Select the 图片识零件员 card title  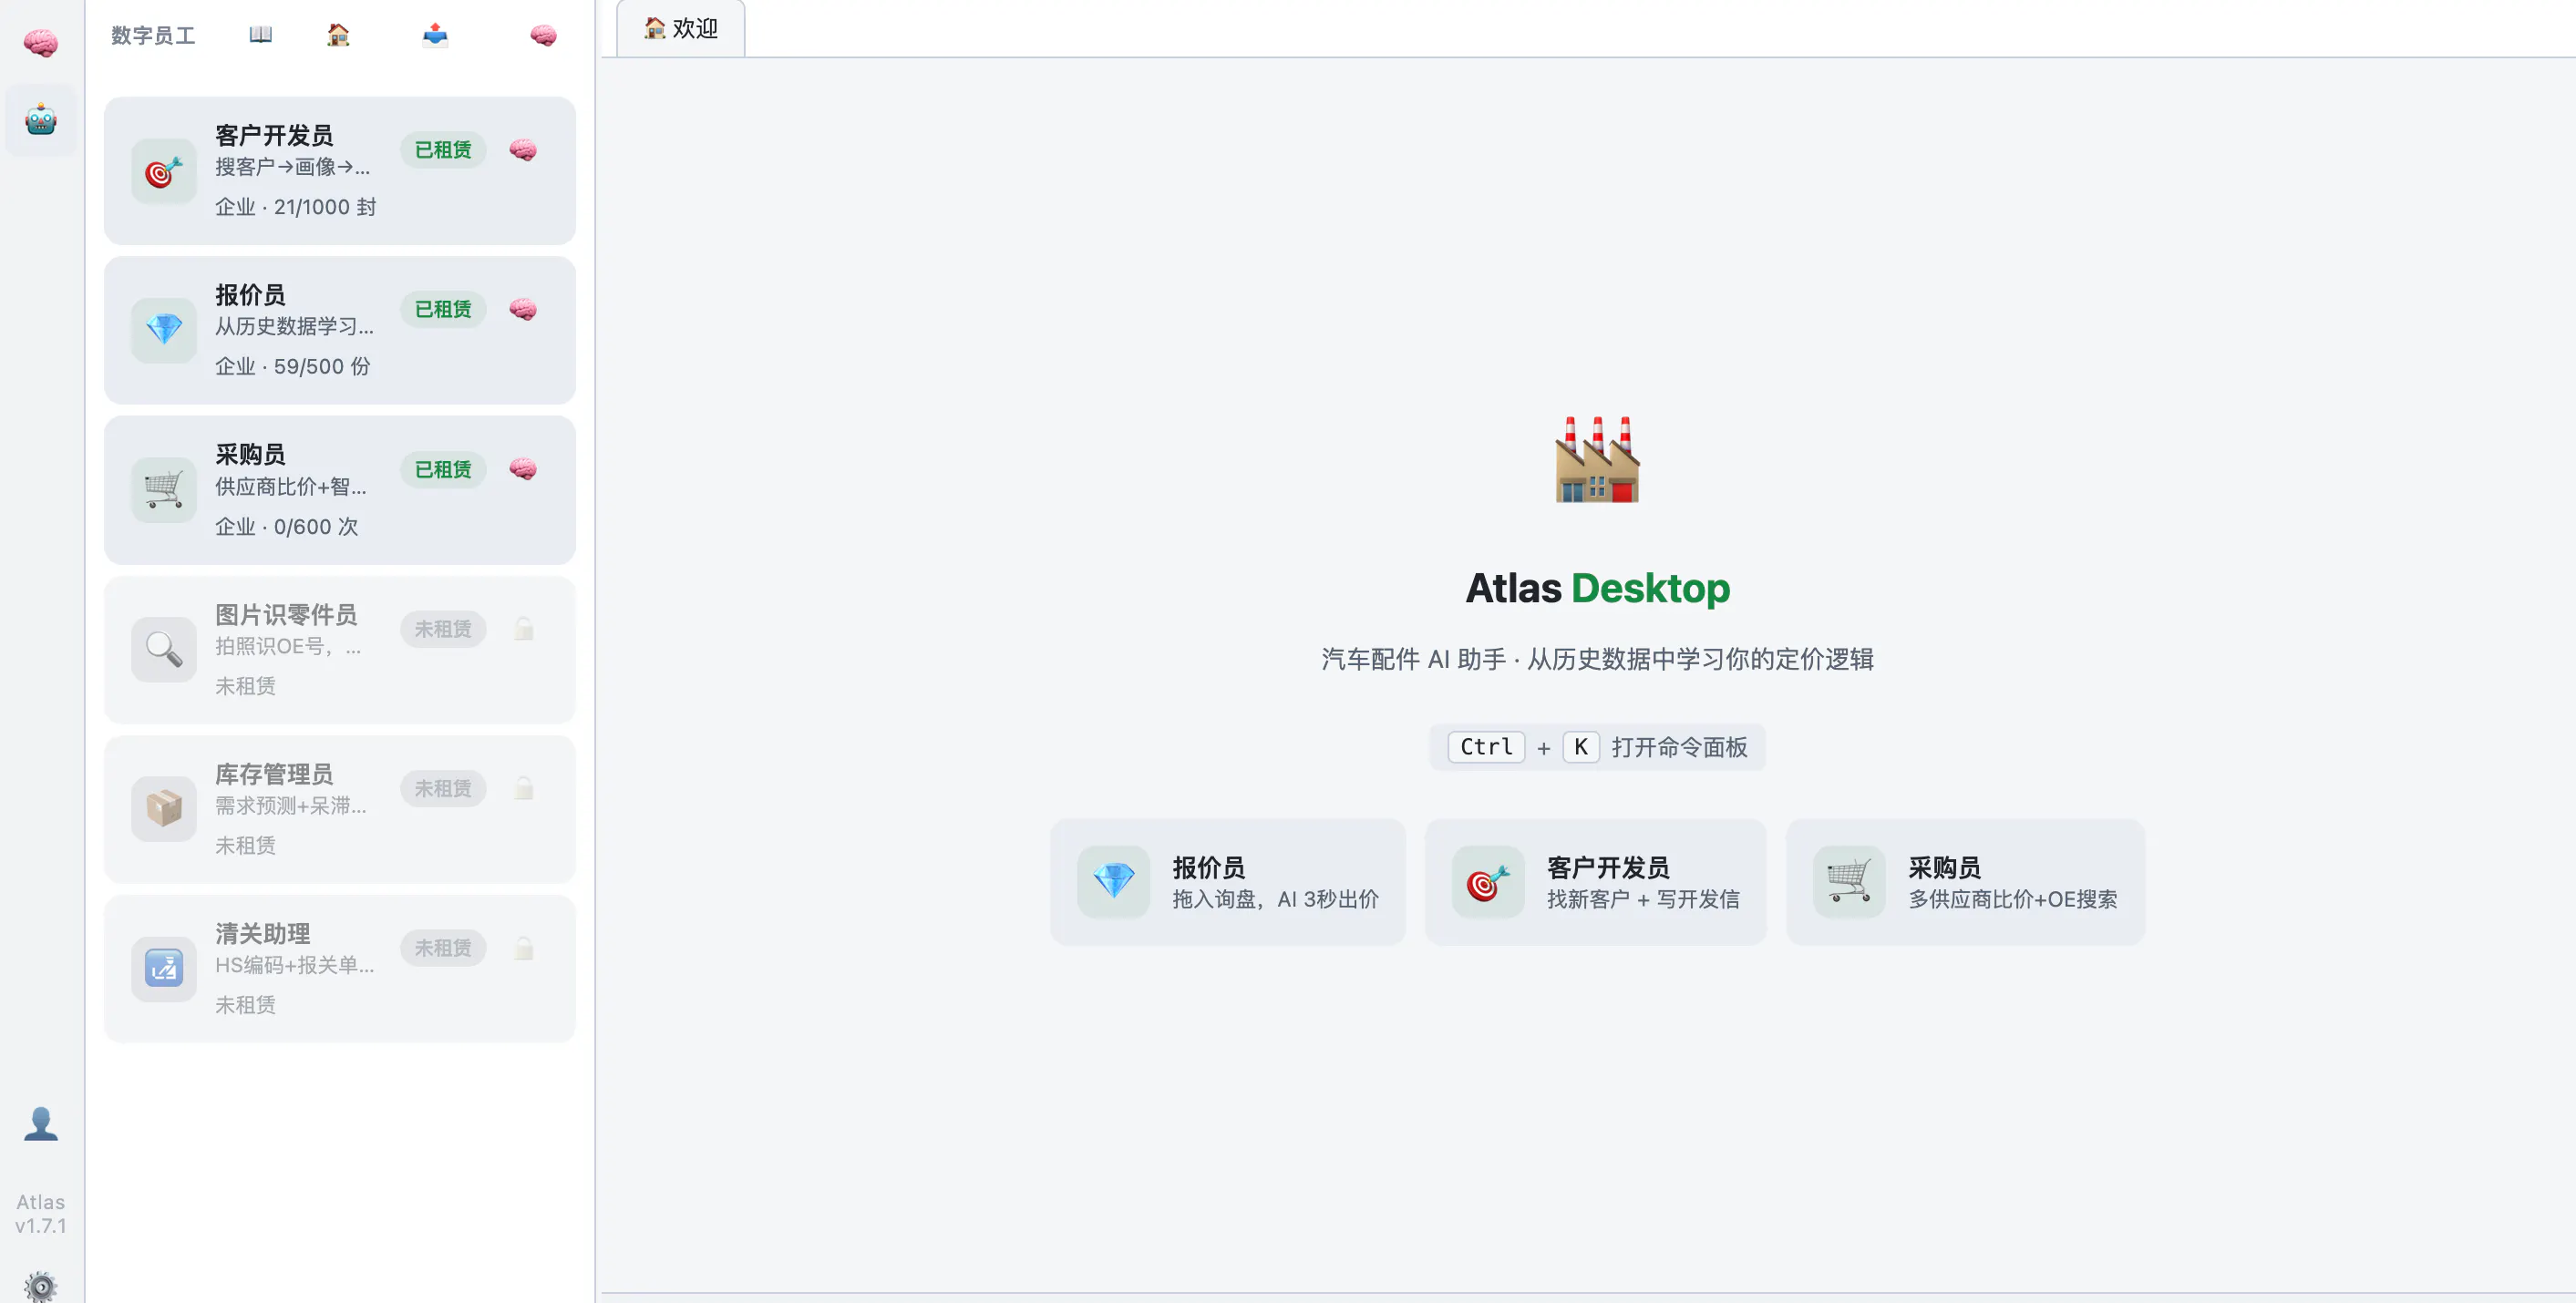pyautogui.click(x=286, y=614)
